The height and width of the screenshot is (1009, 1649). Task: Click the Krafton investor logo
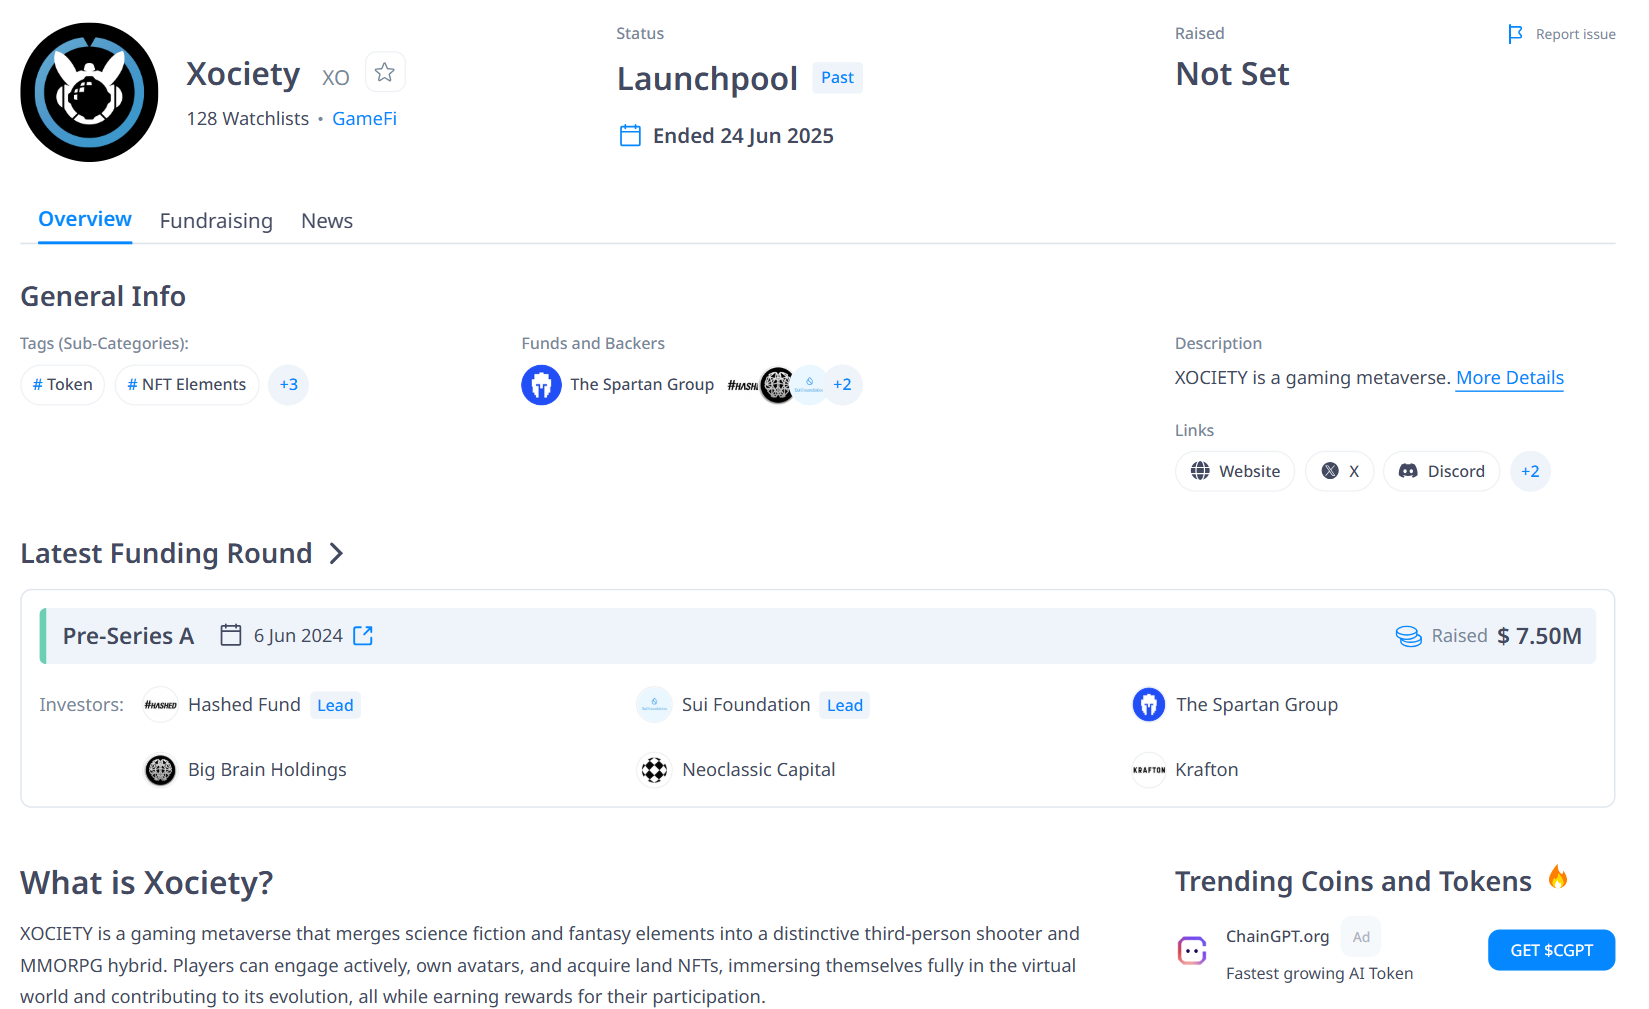(x=1149, y=770)
